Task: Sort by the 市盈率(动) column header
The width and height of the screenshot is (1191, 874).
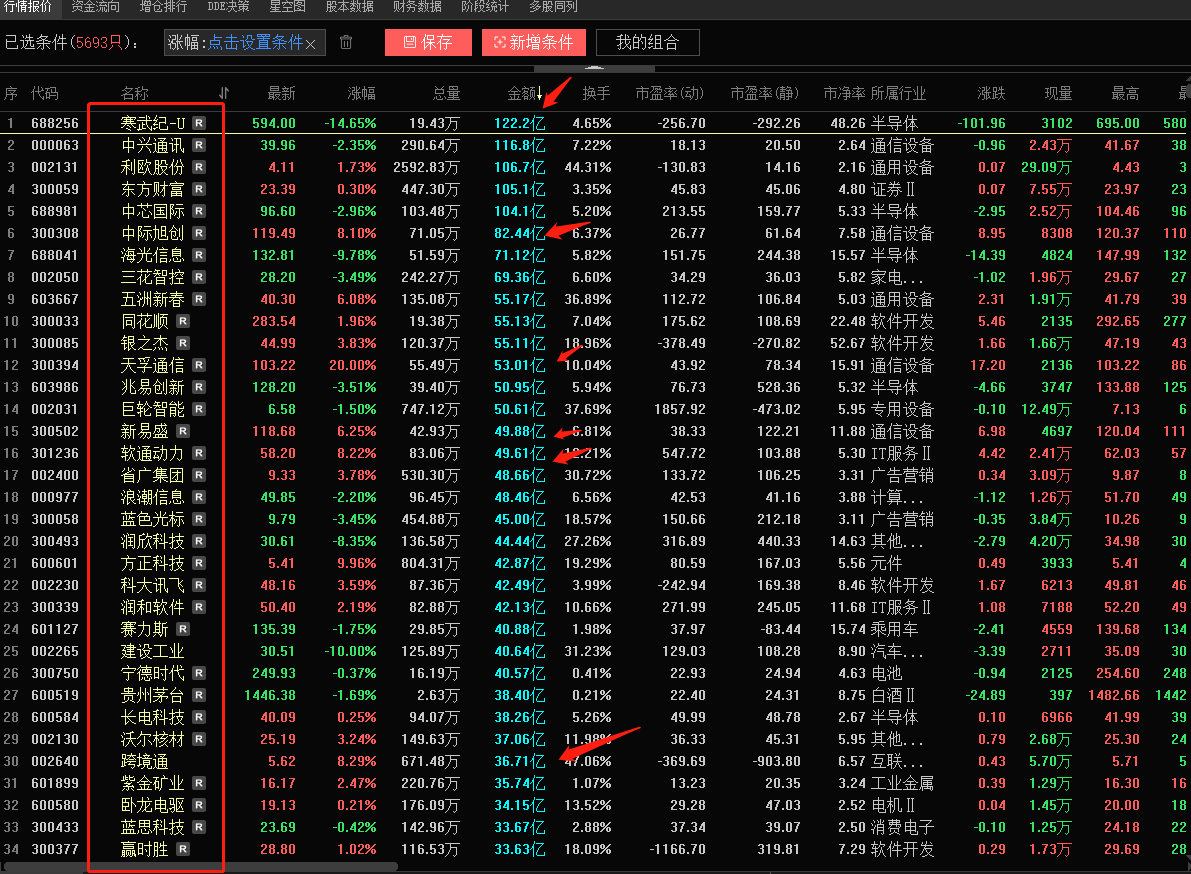Action: point(669,93)
